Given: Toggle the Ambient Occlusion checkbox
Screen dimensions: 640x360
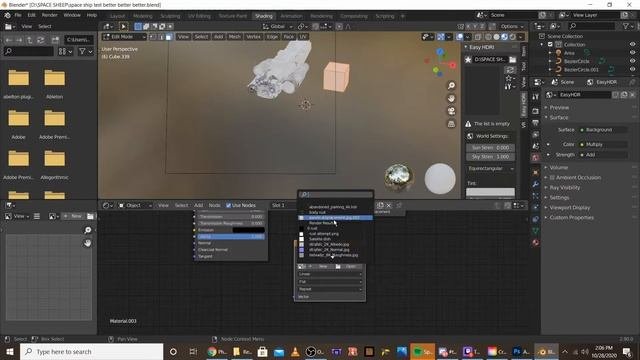Looking at the screenshot, I should coord(552,178).
